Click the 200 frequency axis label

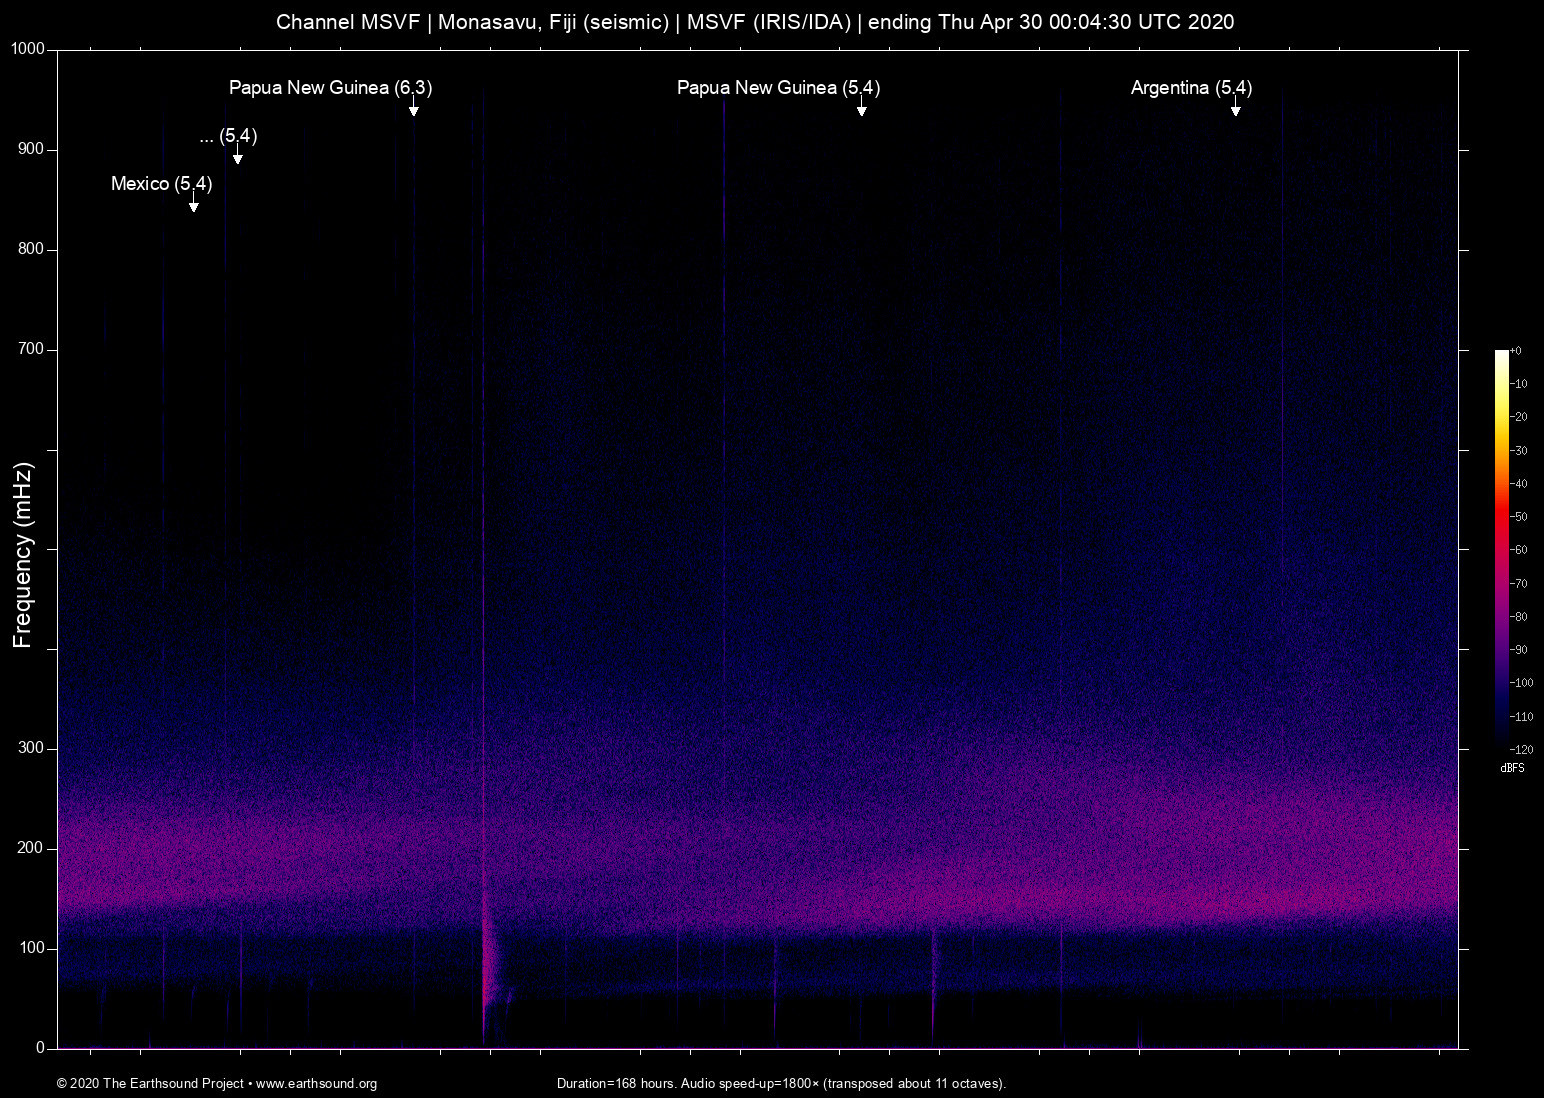pos(32,848)
